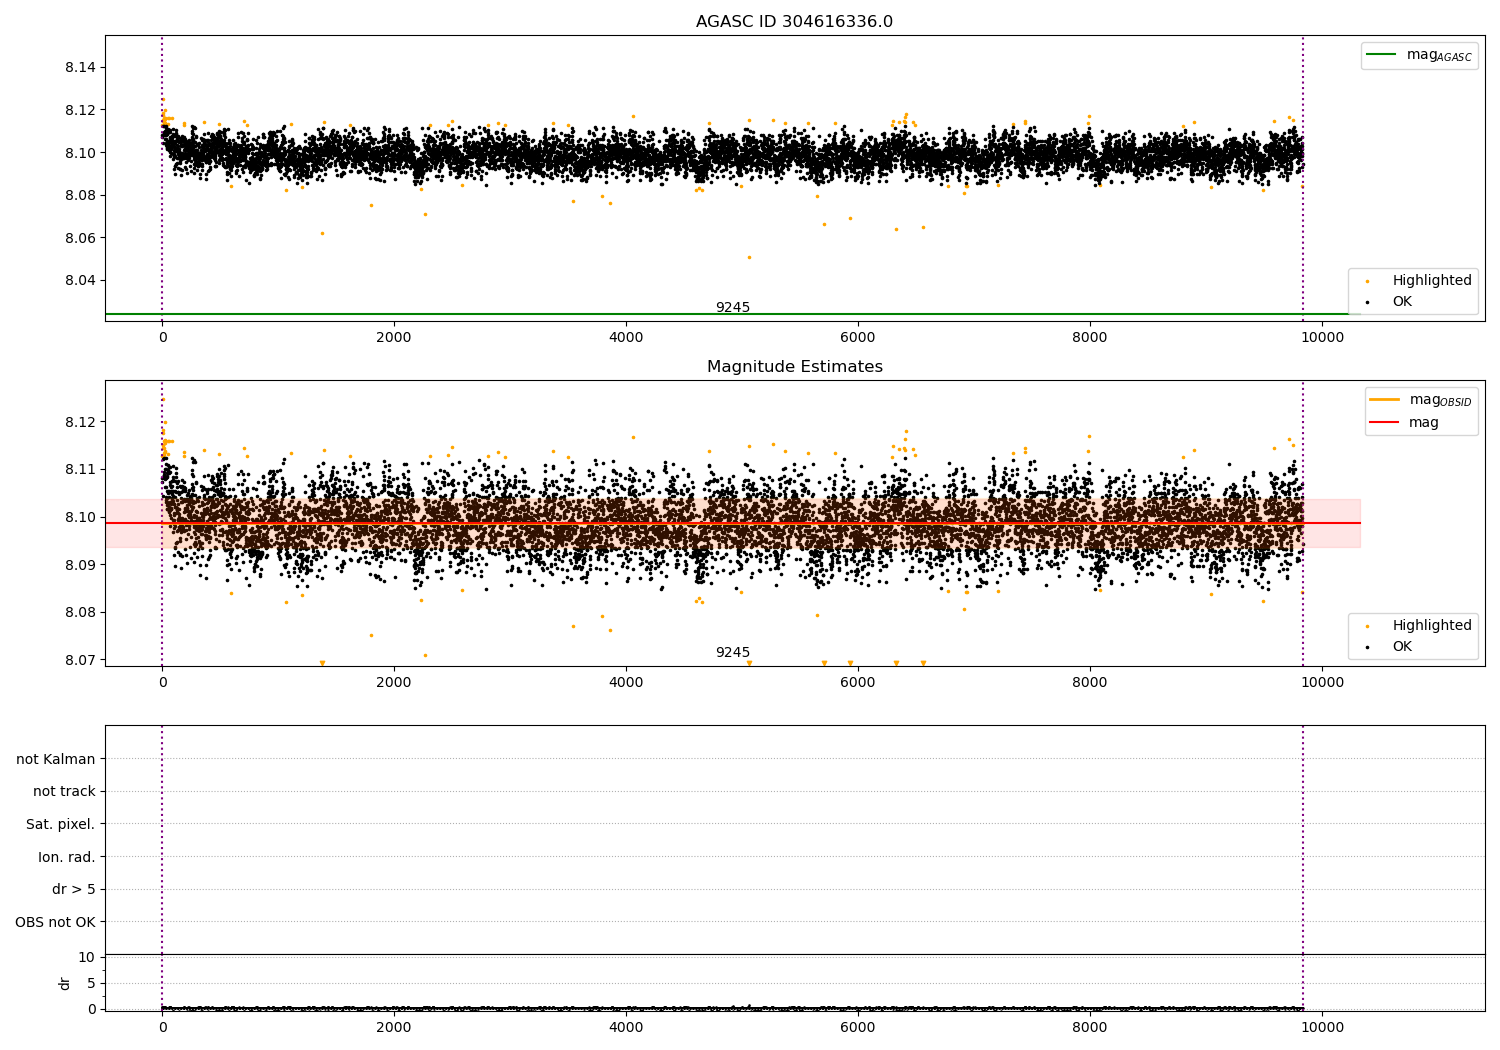
Task: Select Highlighted legend marker in top plot
Action: 1367,281
